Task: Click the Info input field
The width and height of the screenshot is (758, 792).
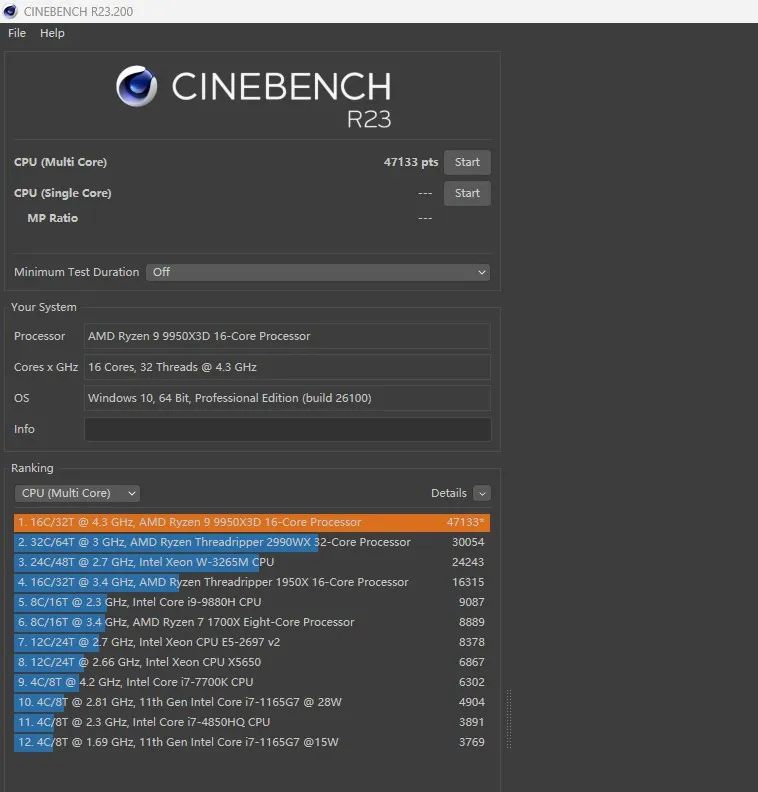Action: [287, 429]
